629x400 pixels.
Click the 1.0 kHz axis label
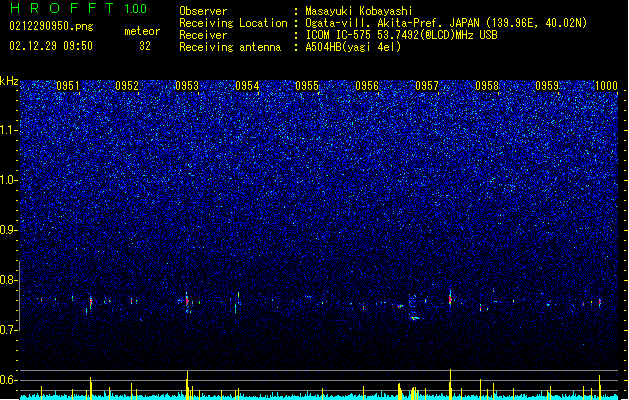click(9, 180)
